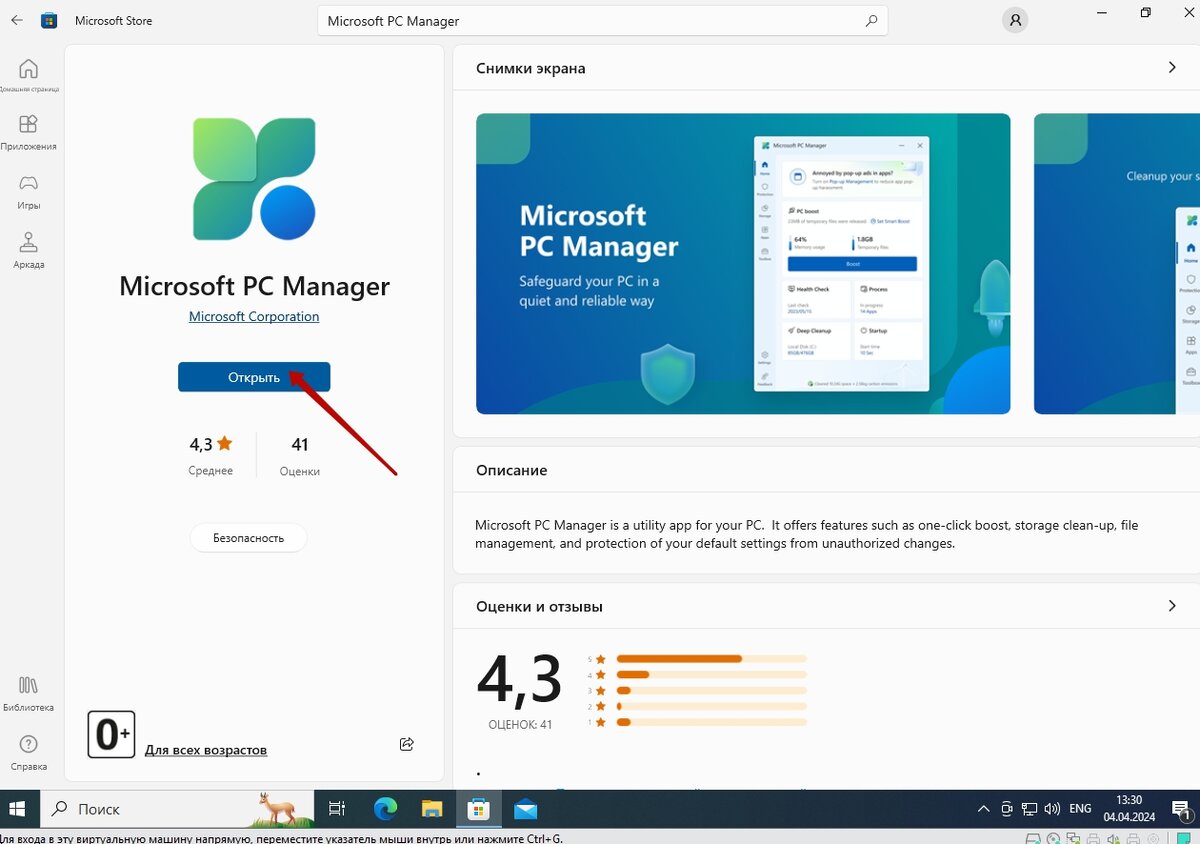The height and width of the screenshot is (844, 1200).
Task: Open the Справка (Help) sidebar section
Action: (x=28, y=752)
